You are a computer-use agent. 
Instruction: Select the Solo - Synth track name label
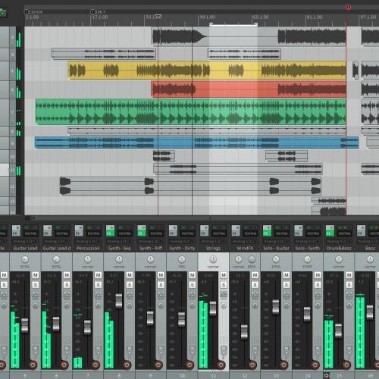point(308,248)
